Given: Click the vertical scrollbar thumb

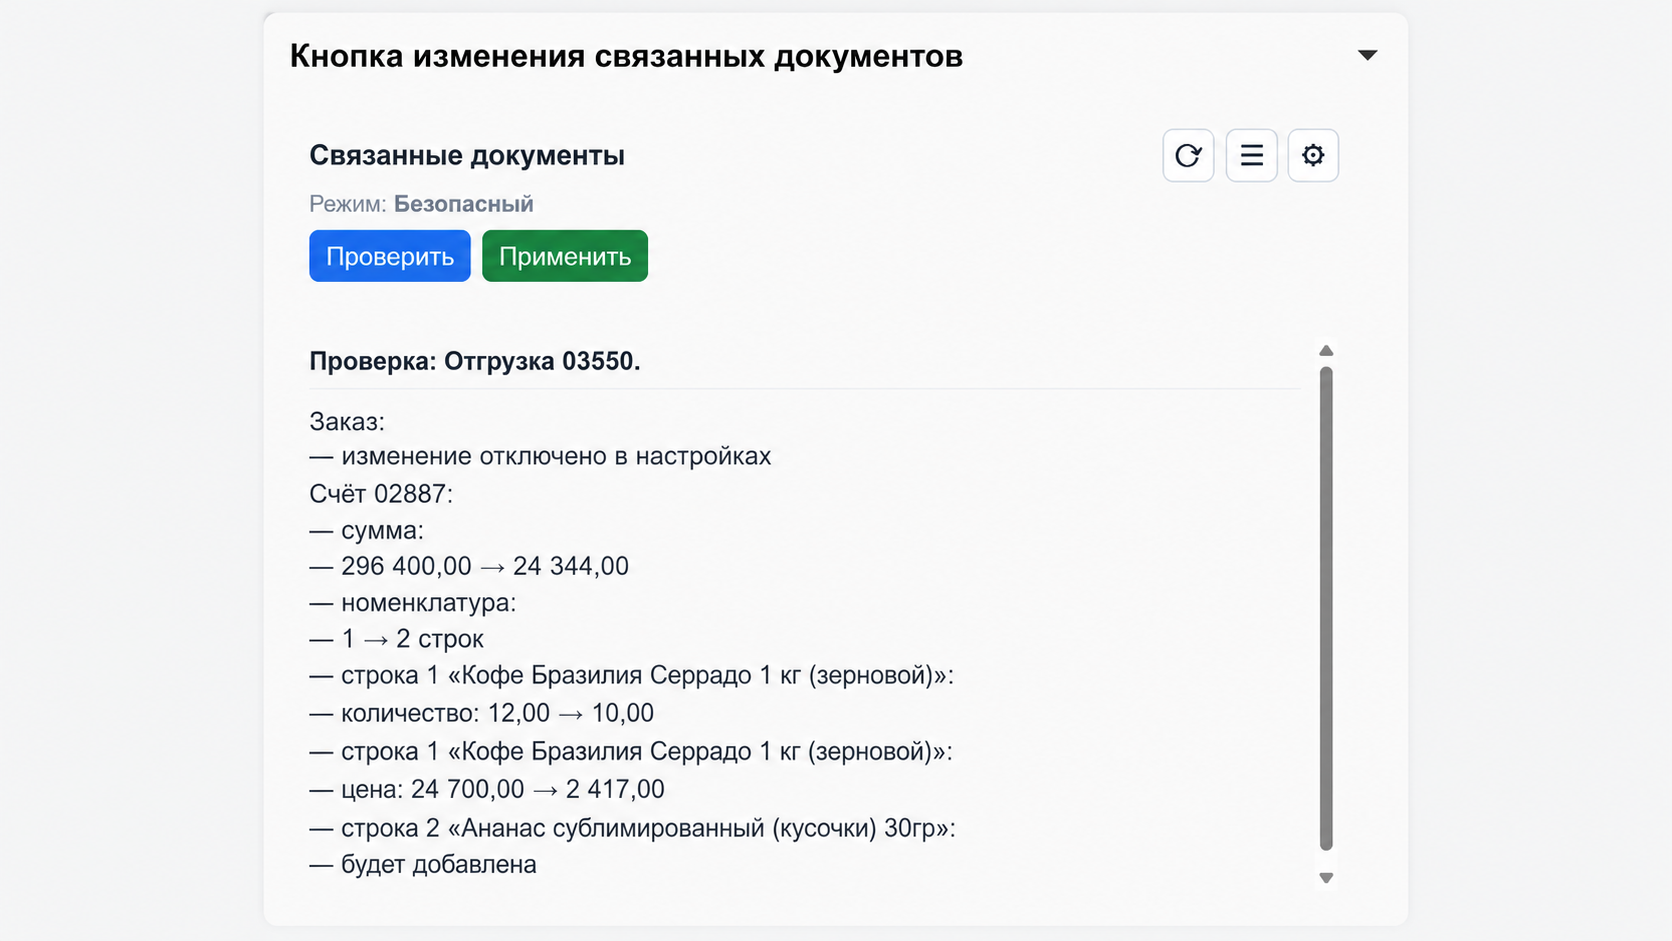Looking at the screenshot, I should 1326,608.
